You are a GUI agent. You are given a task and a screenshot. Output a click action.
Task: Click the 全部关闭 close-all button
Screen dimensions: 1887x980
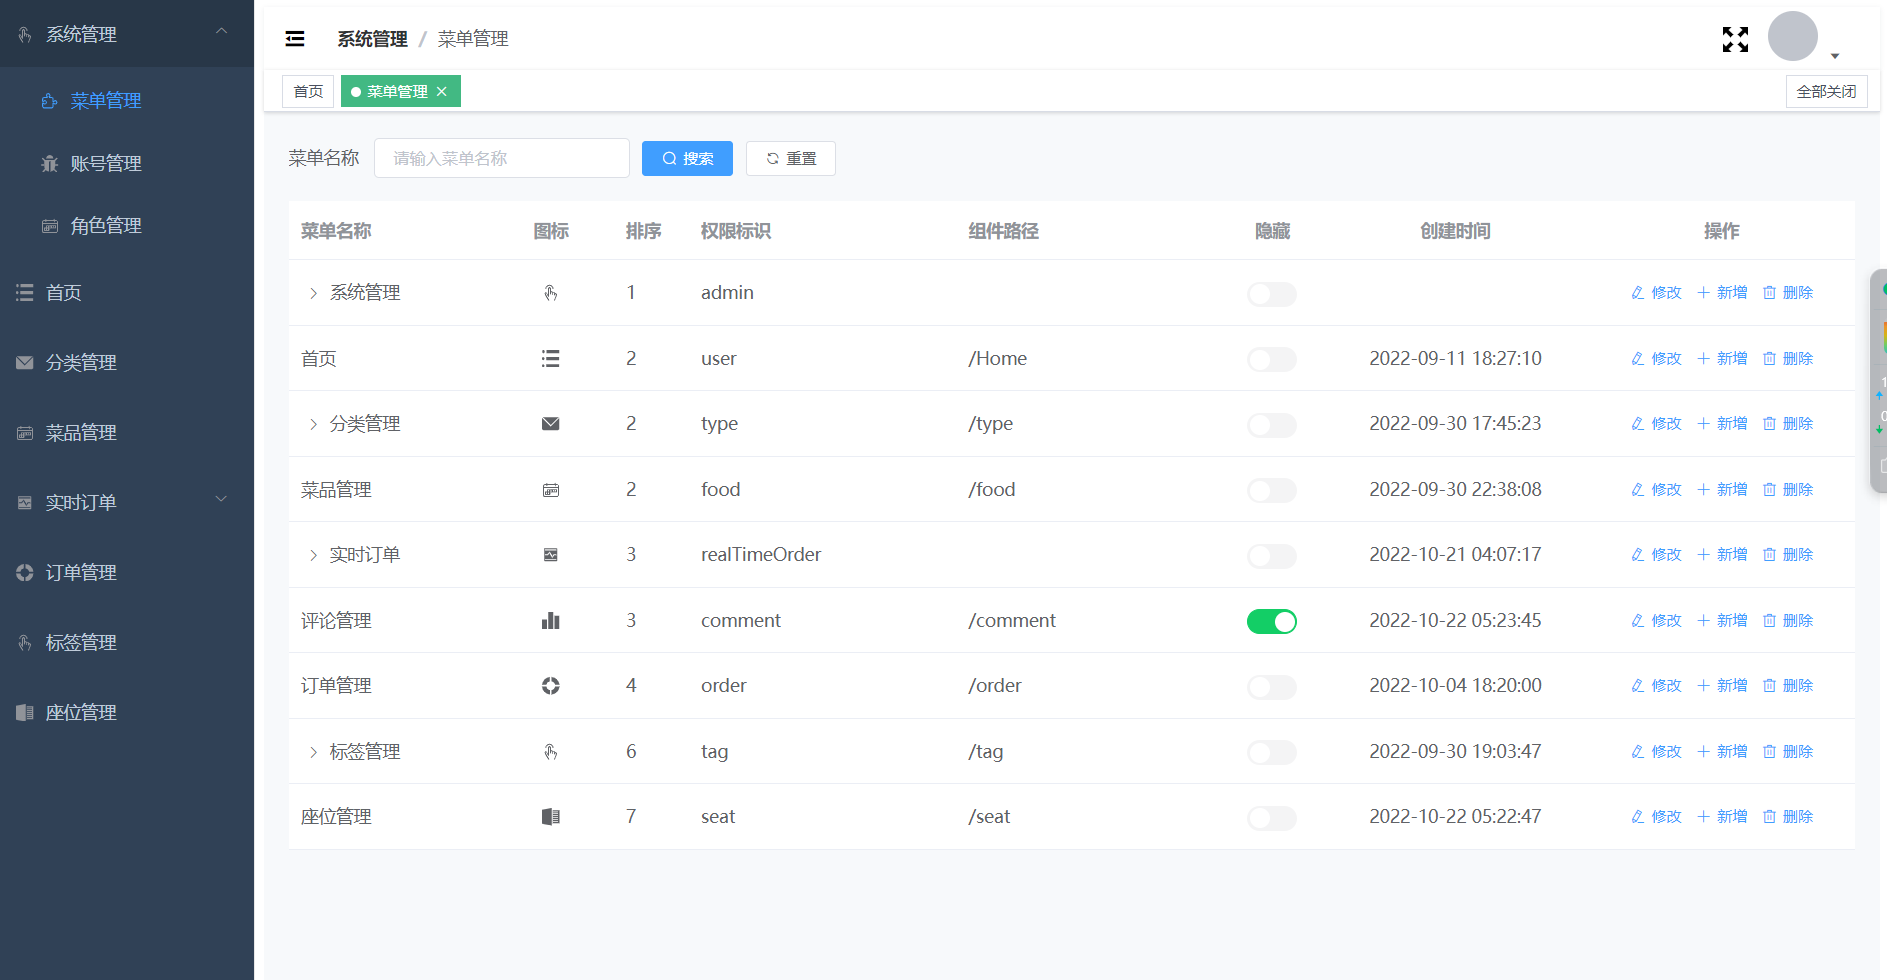pos(1826,91)
